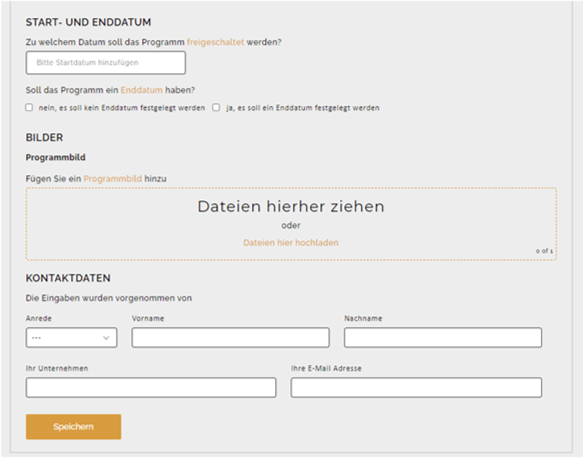Click 'Dateien hier hochladen' upload link
583x459 pixels.
pyautogui.click(x=291, y=243)
